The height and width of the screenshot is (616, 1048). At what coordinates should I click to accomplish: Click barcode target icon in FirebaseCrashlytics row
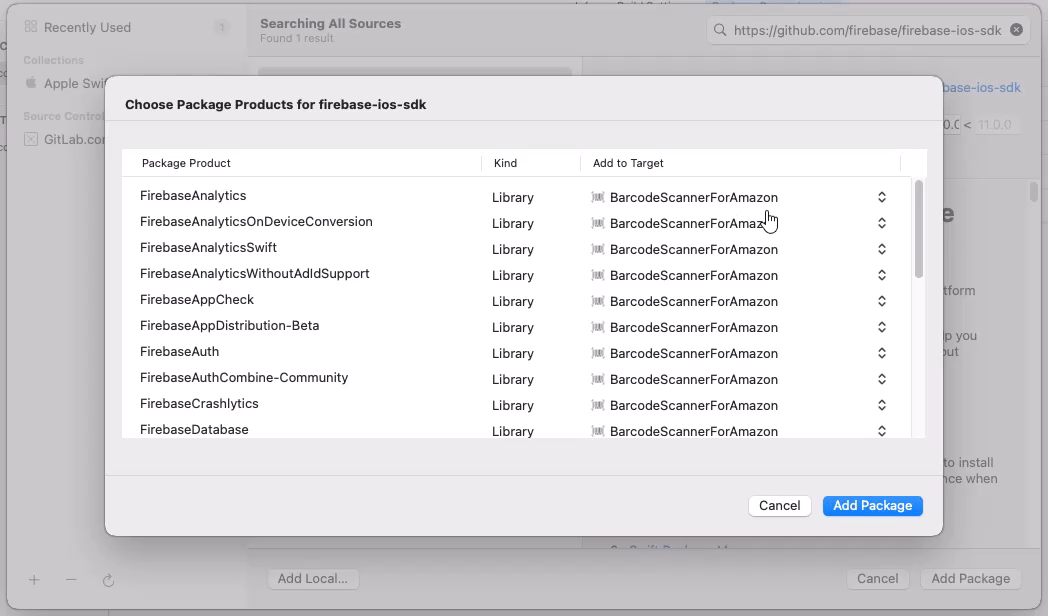(x=598, y=406)
